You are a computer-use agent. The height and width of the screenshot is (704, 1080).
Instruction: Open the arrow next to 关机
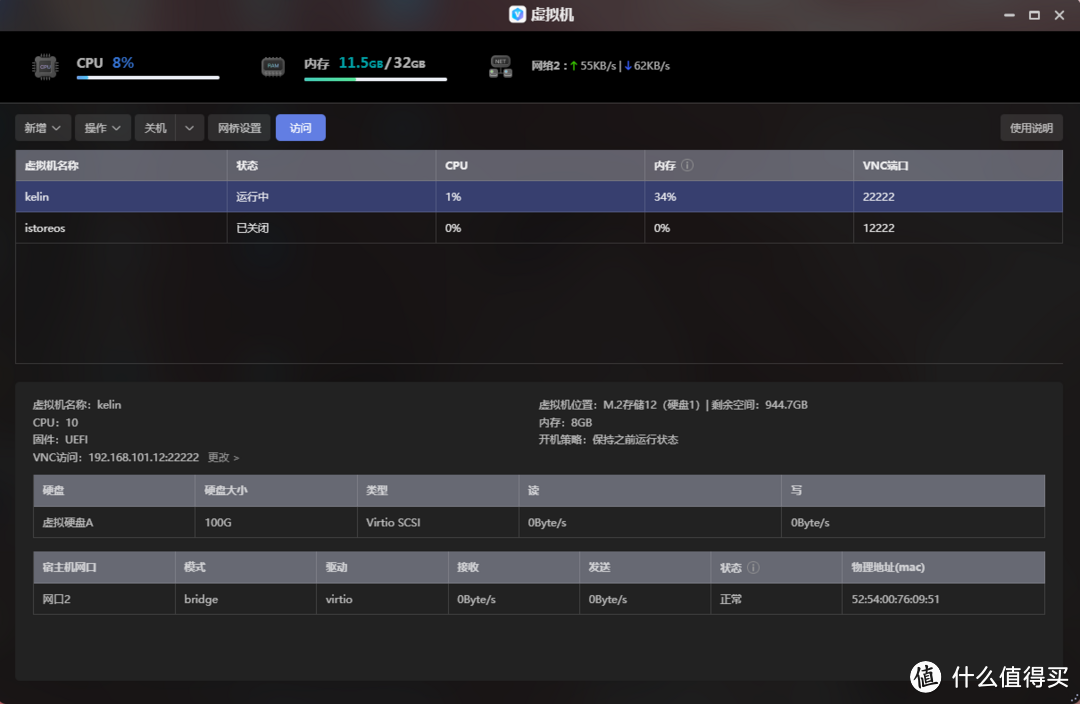(190, 128)
